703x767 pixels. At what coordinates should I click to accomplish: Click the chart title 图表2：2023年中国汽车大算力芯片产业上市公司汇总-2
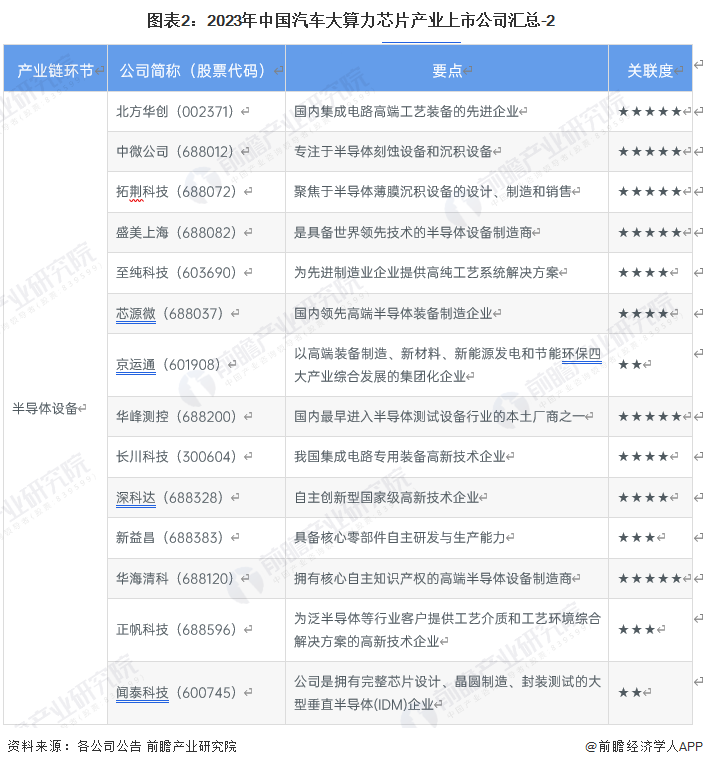[x=351, y=21]
